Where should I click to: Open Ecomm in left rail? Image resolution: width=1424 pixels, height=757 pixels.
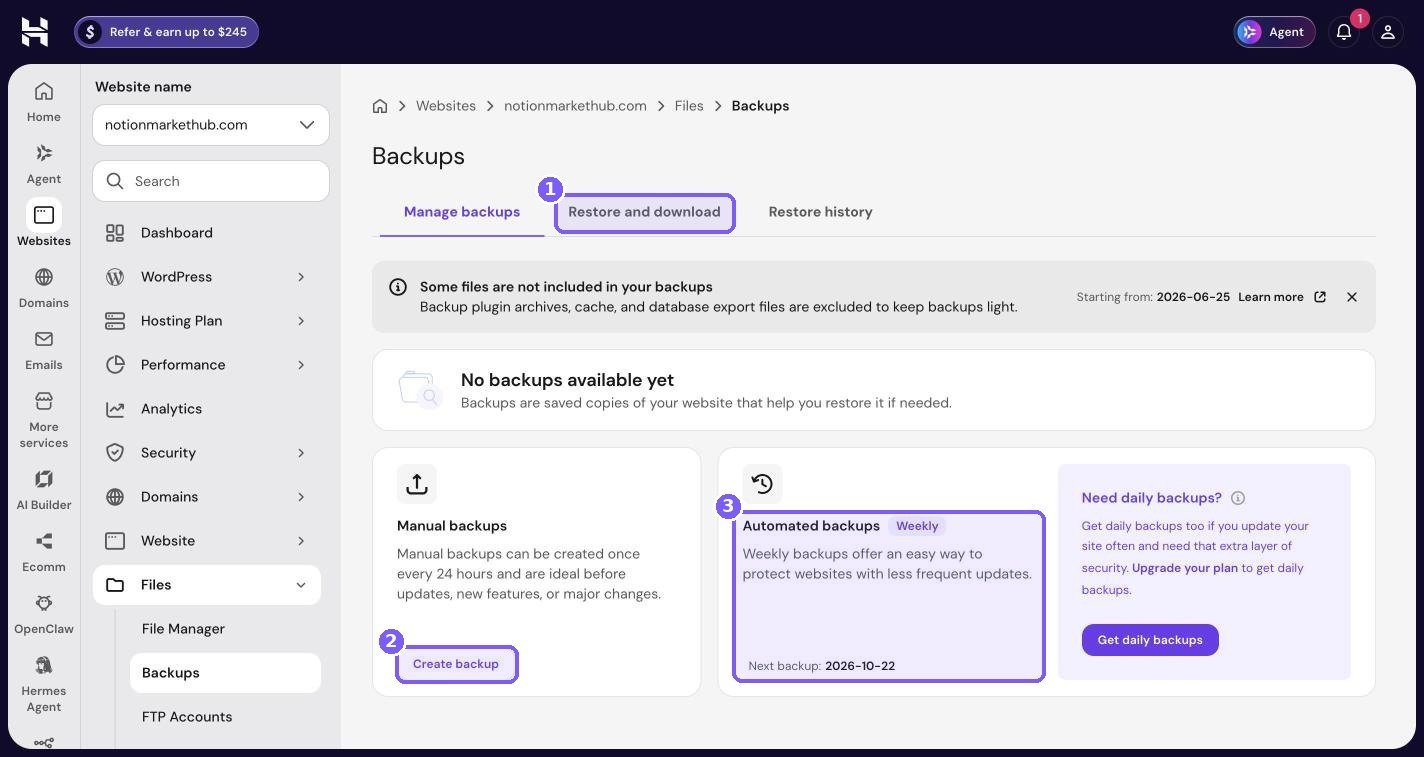coord(44,552)
